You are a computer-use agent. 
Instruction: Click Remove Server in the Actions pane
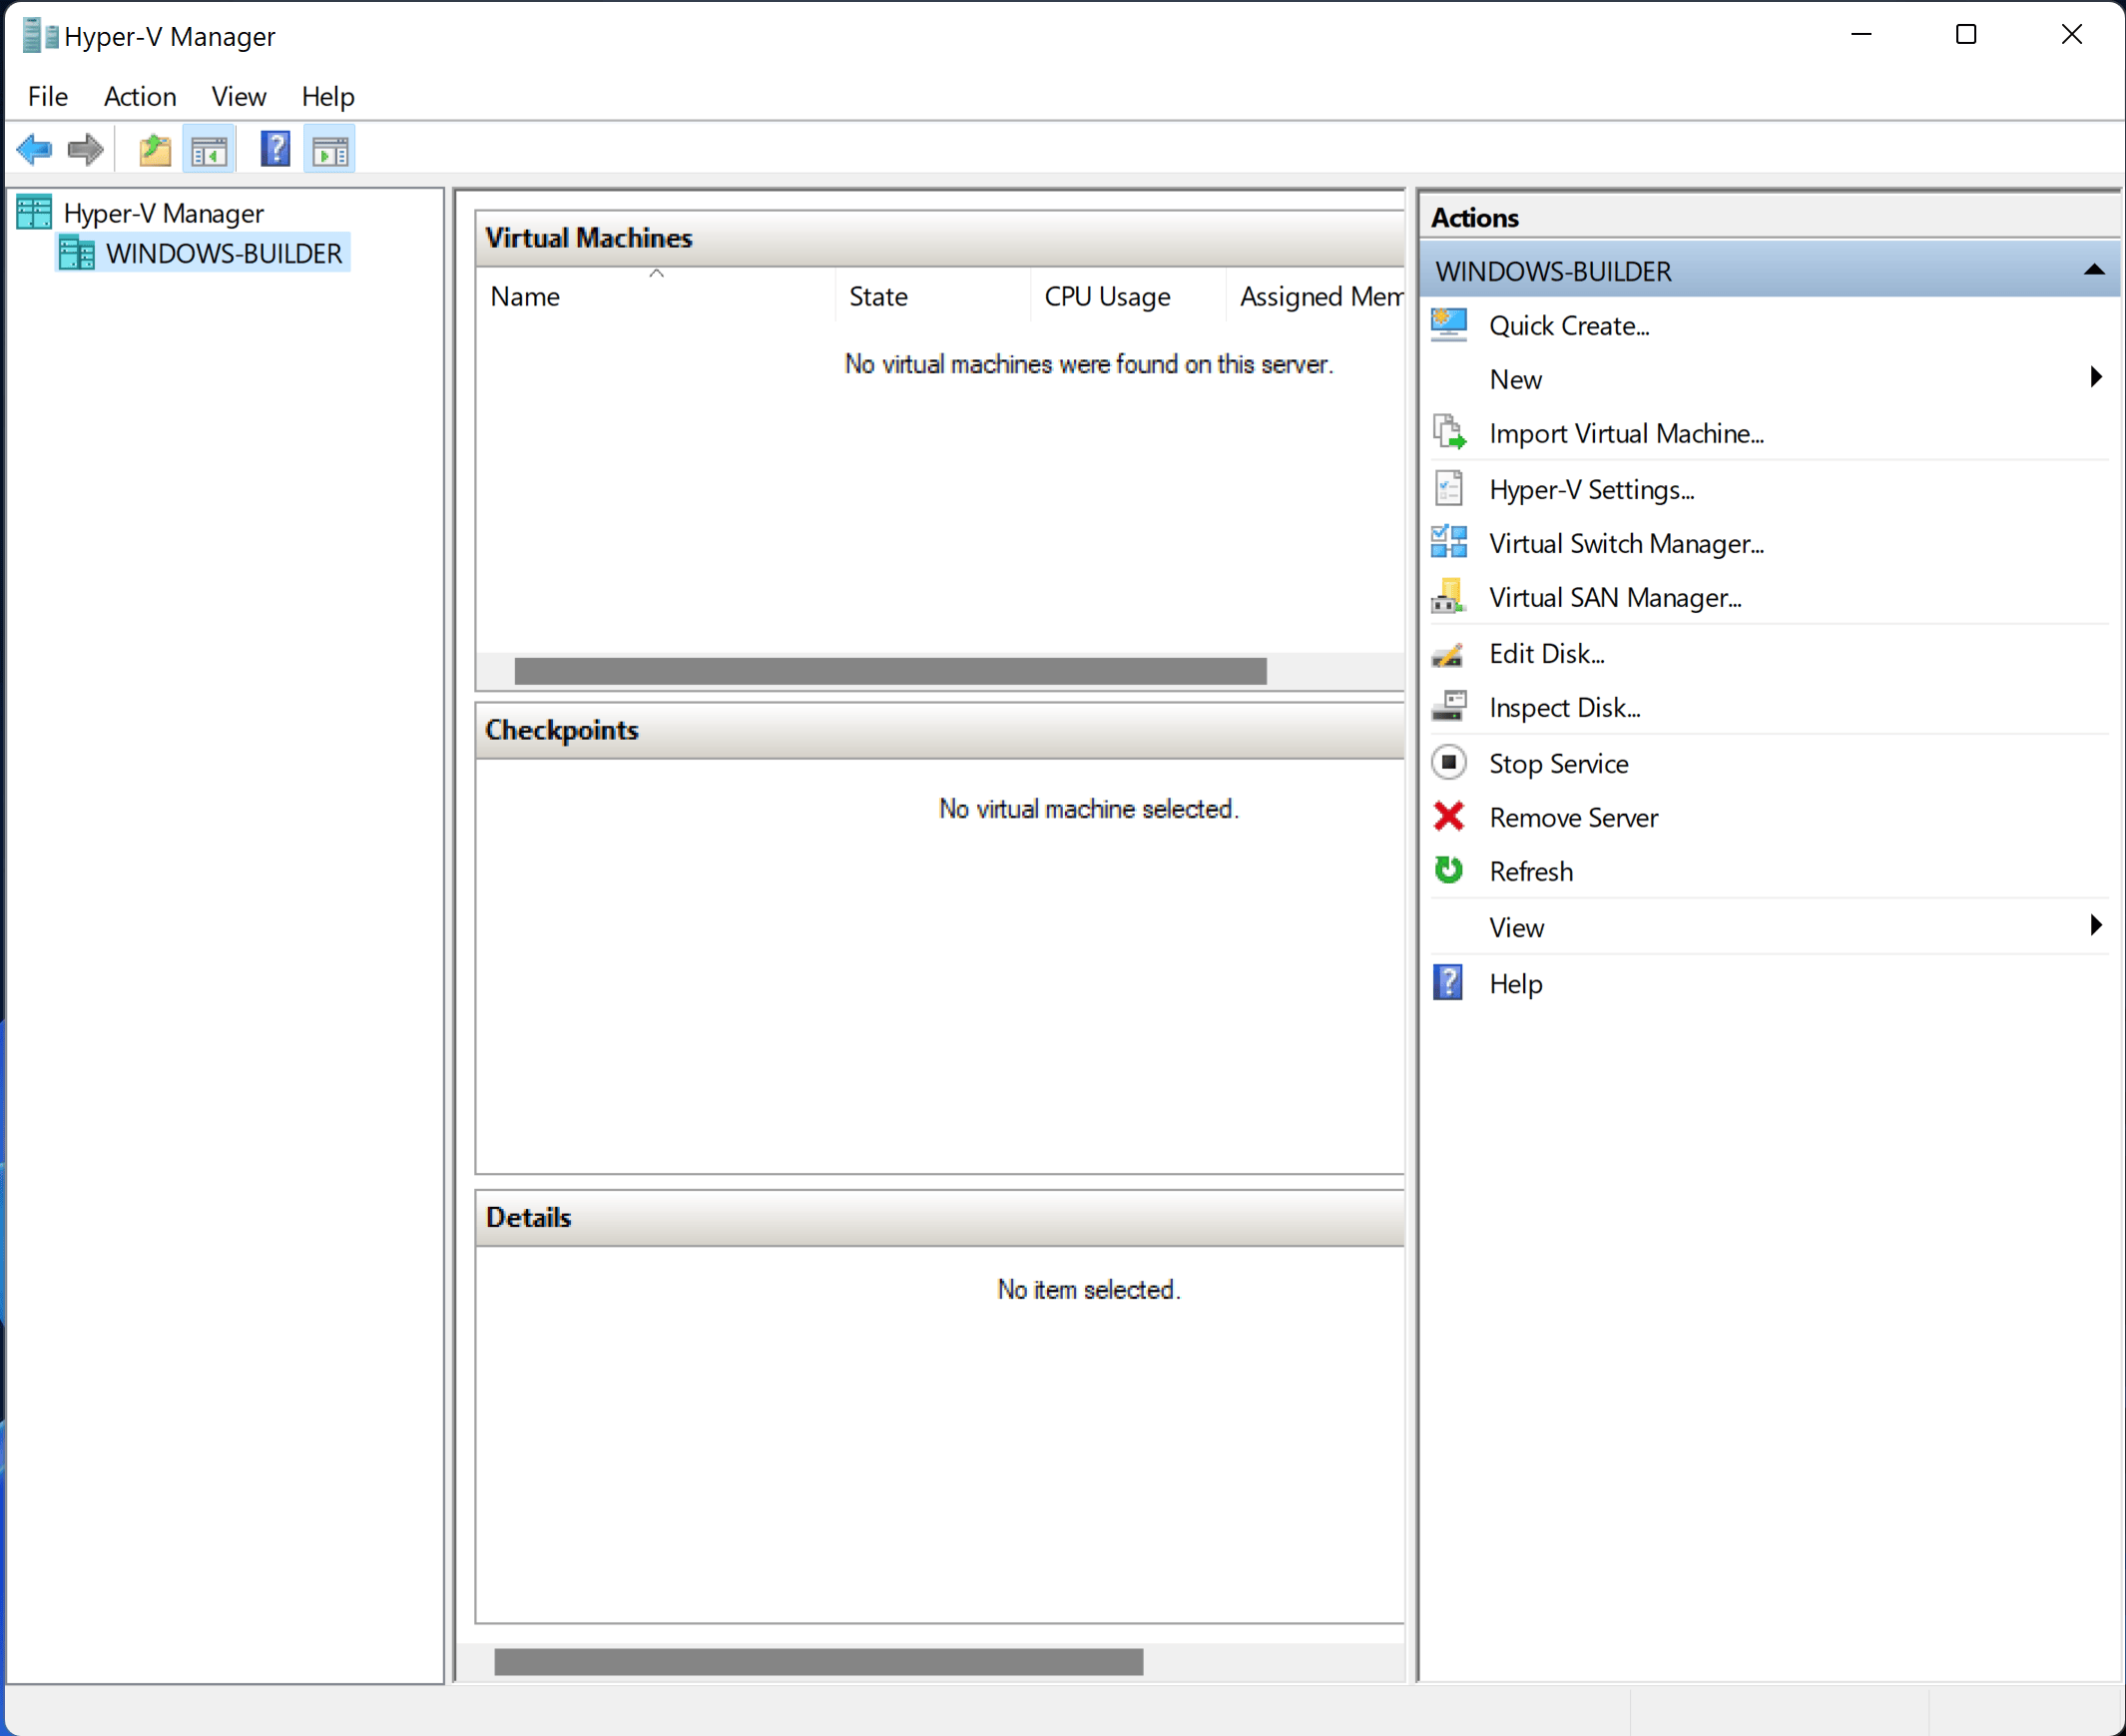pos(1573,817)
